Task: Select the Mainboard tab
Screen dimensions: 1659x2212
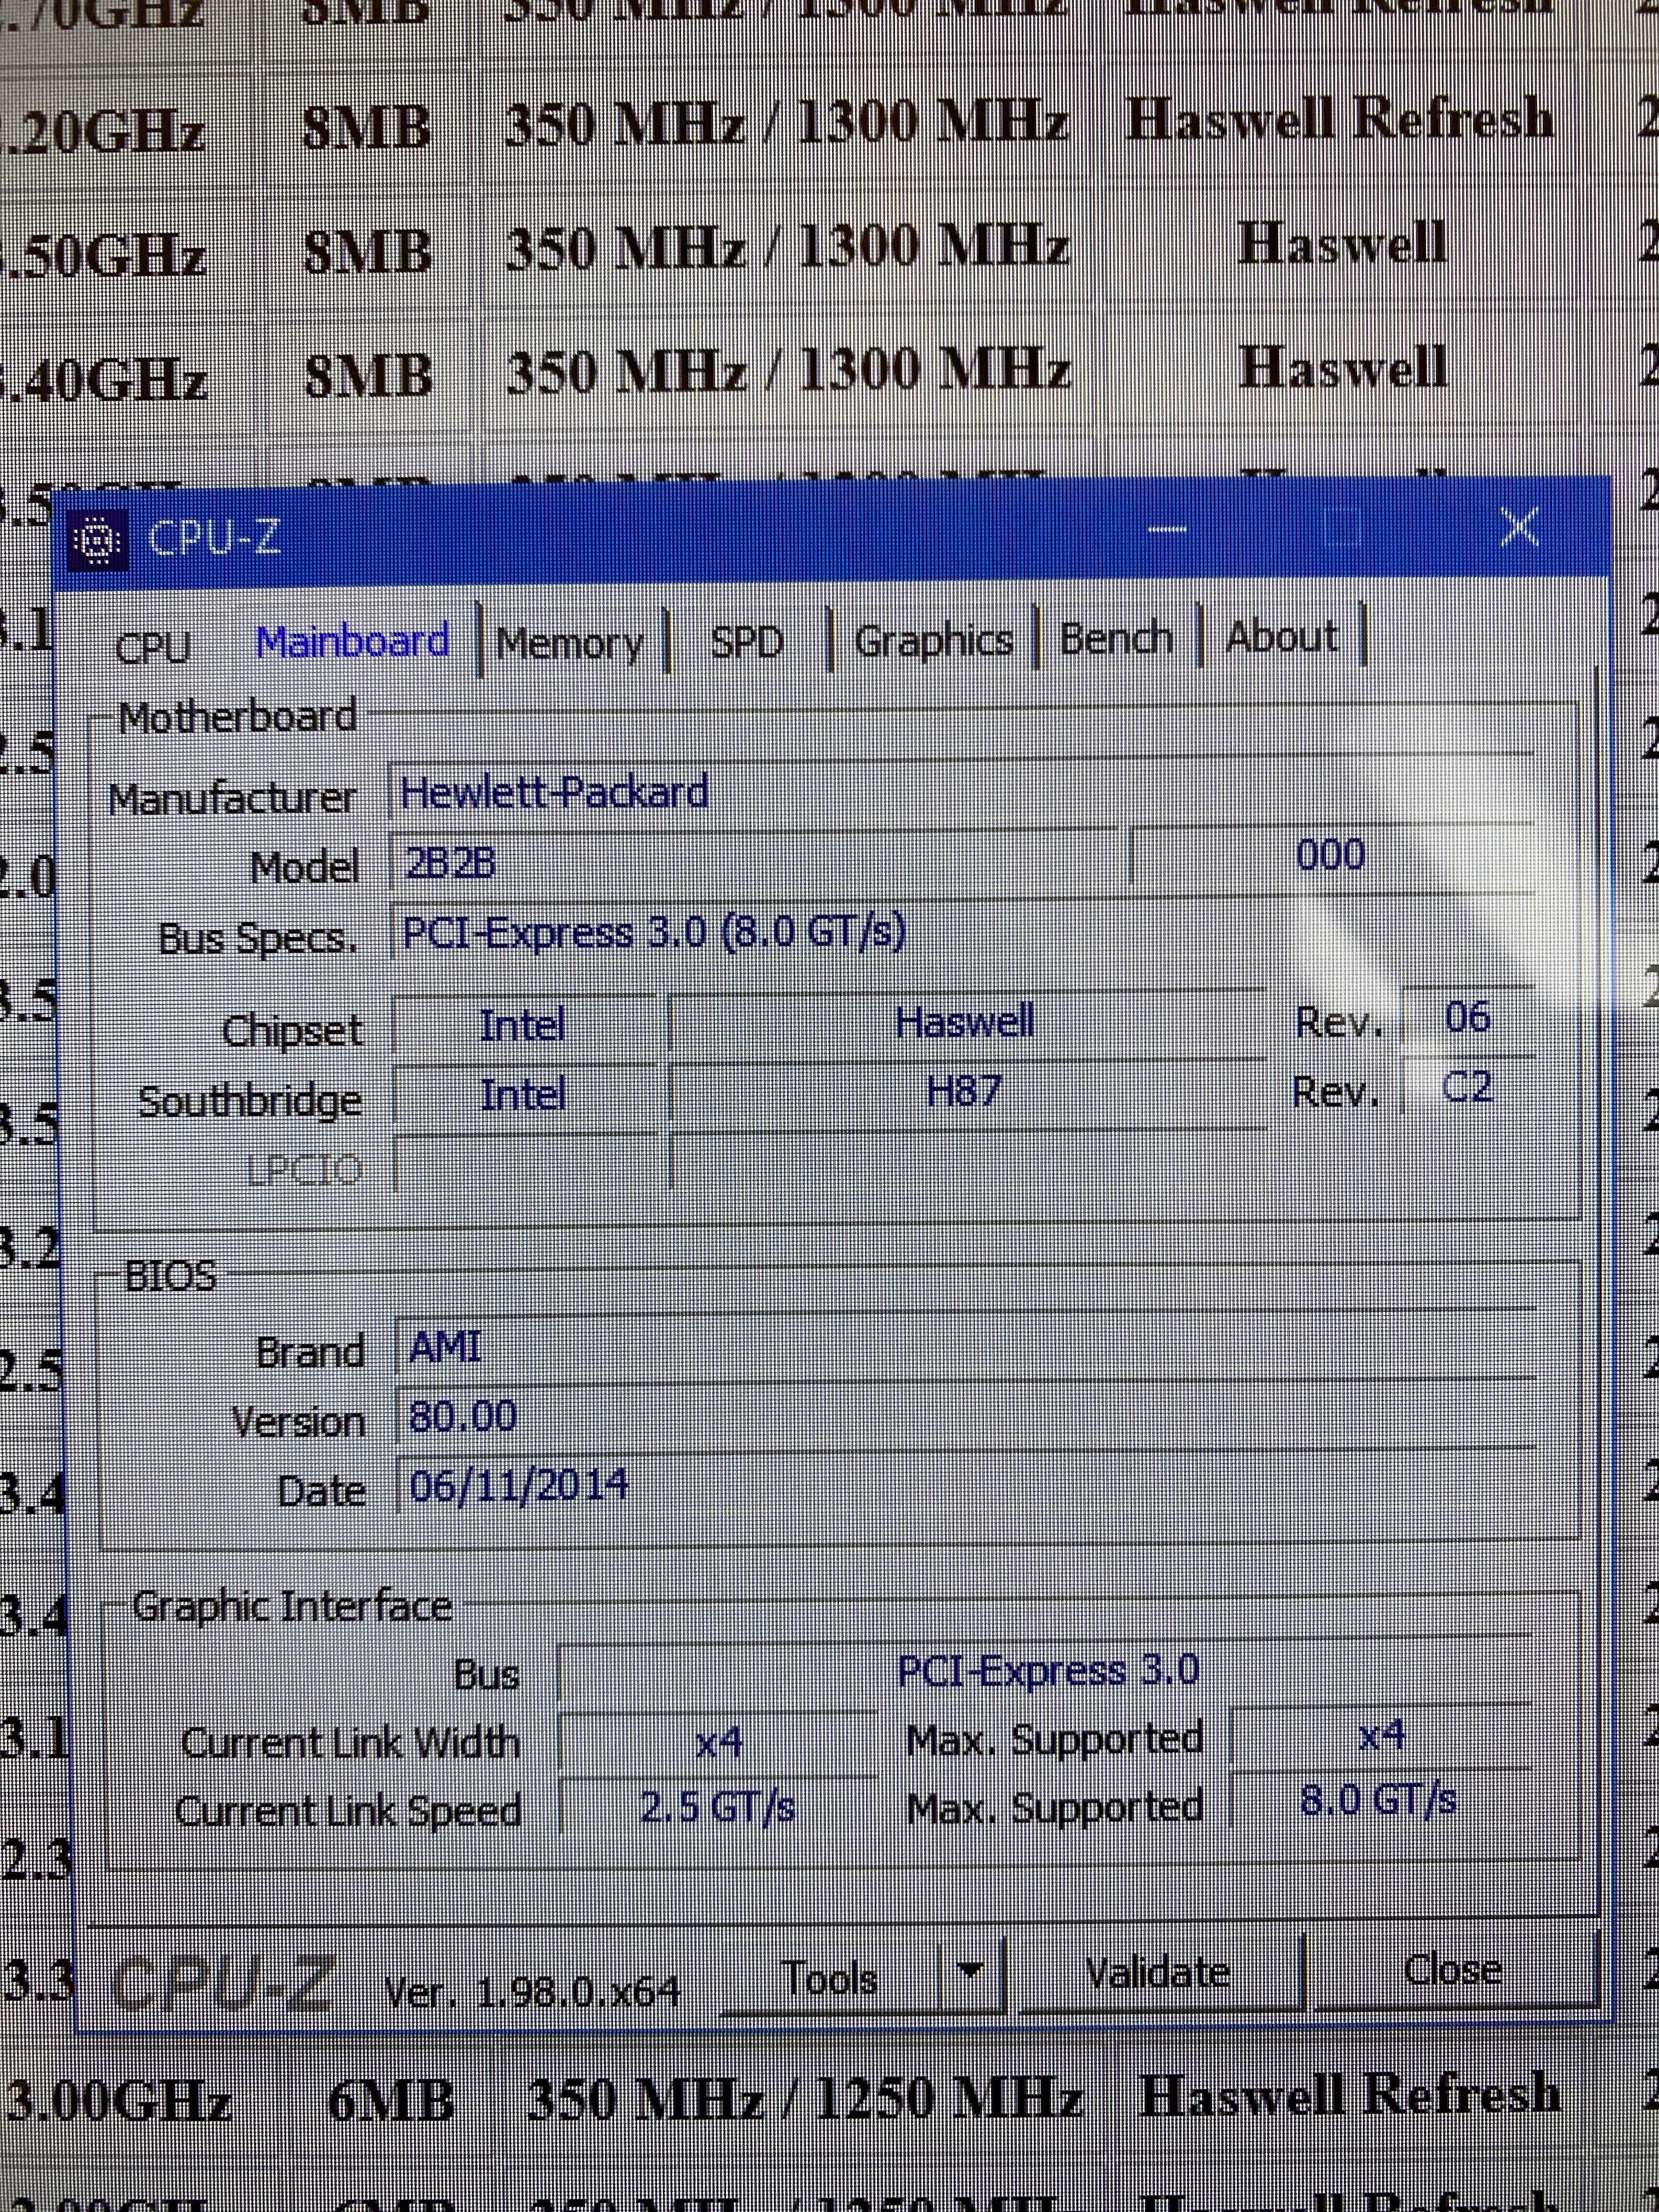Action: point(352,642)
